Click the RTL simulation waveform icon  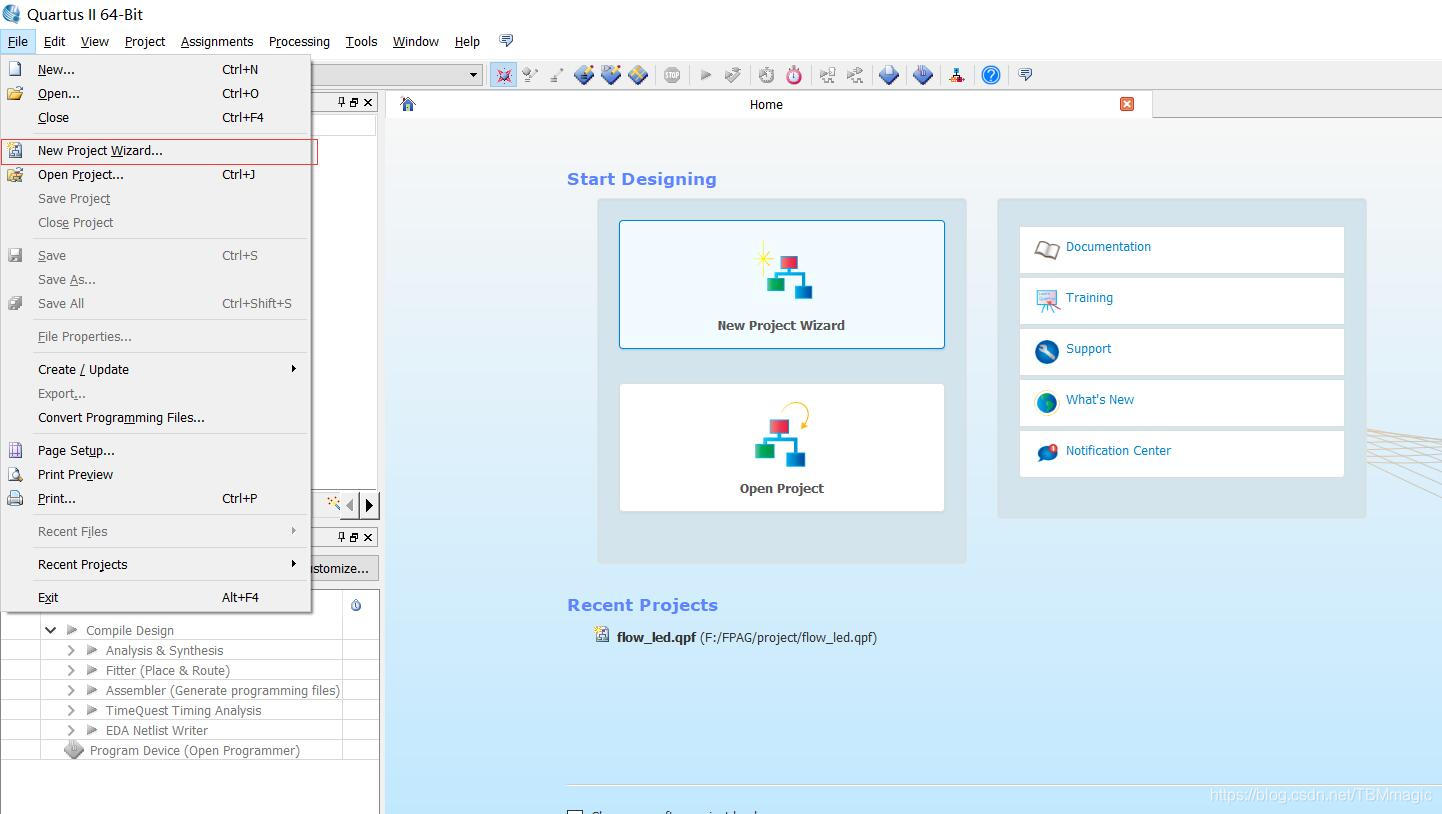coord(827,75)
